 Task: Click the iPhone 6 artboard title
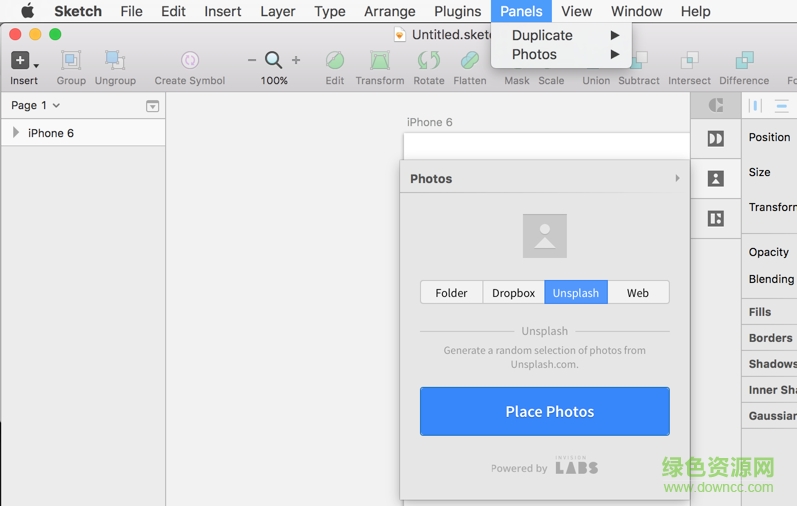(x=430, y=122)
